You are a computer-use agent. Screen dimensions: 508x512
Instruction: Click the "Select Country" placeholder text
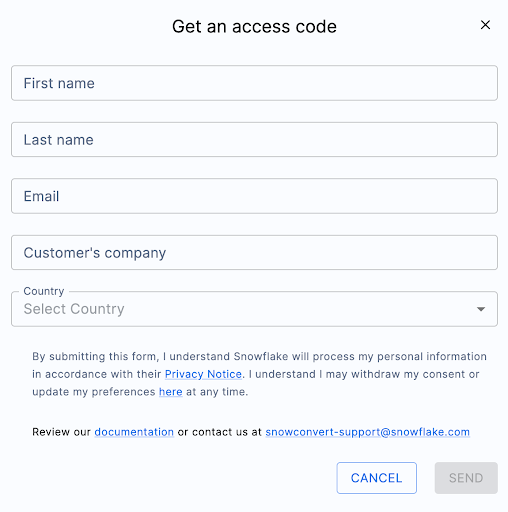click(74, 309)
